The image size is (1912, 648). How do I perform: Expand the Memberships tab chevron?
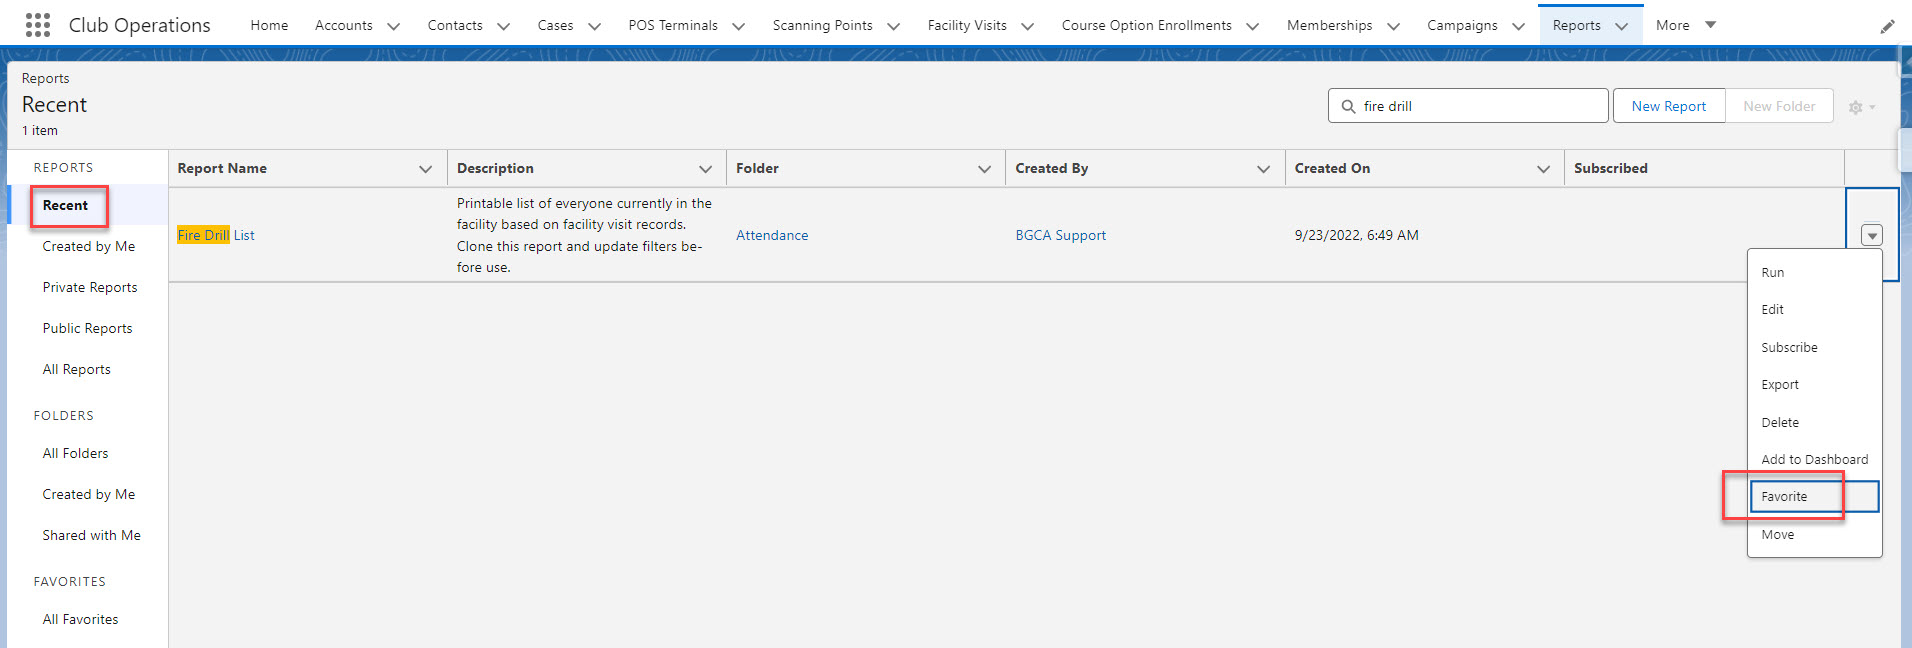(x=1393, y=26)
